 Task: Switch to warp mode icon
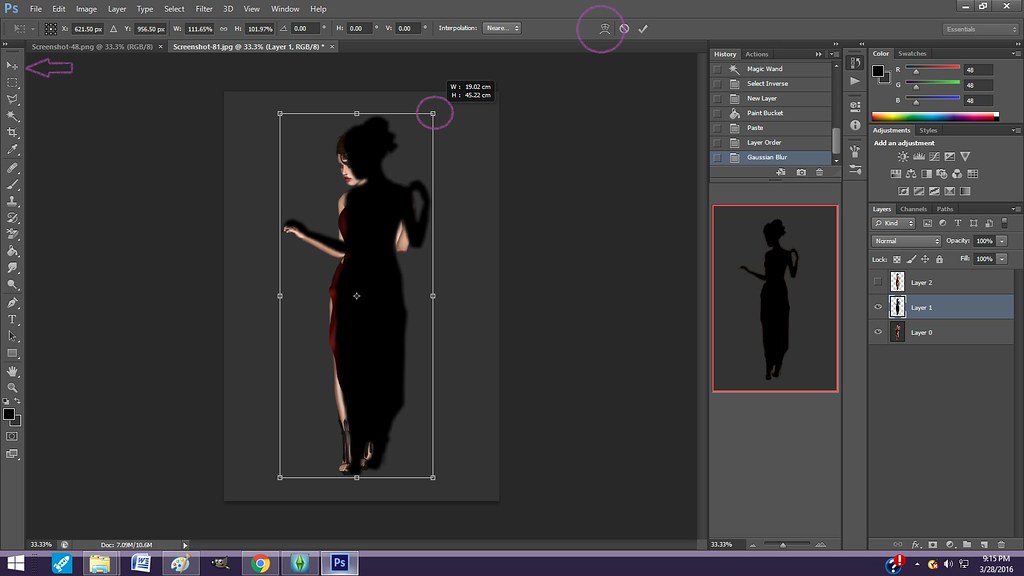pos(604,29)
